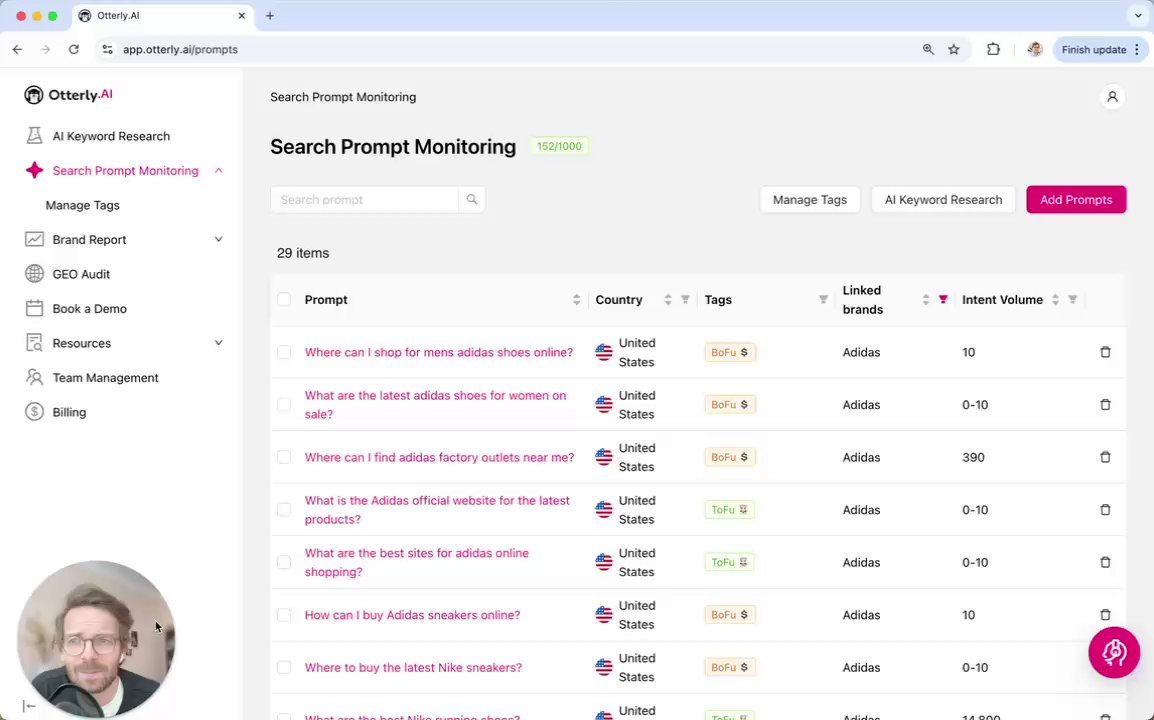Screen dimensions: 1154x720
Task: Focus the Search prompt input field
Action: coord(365,200)
